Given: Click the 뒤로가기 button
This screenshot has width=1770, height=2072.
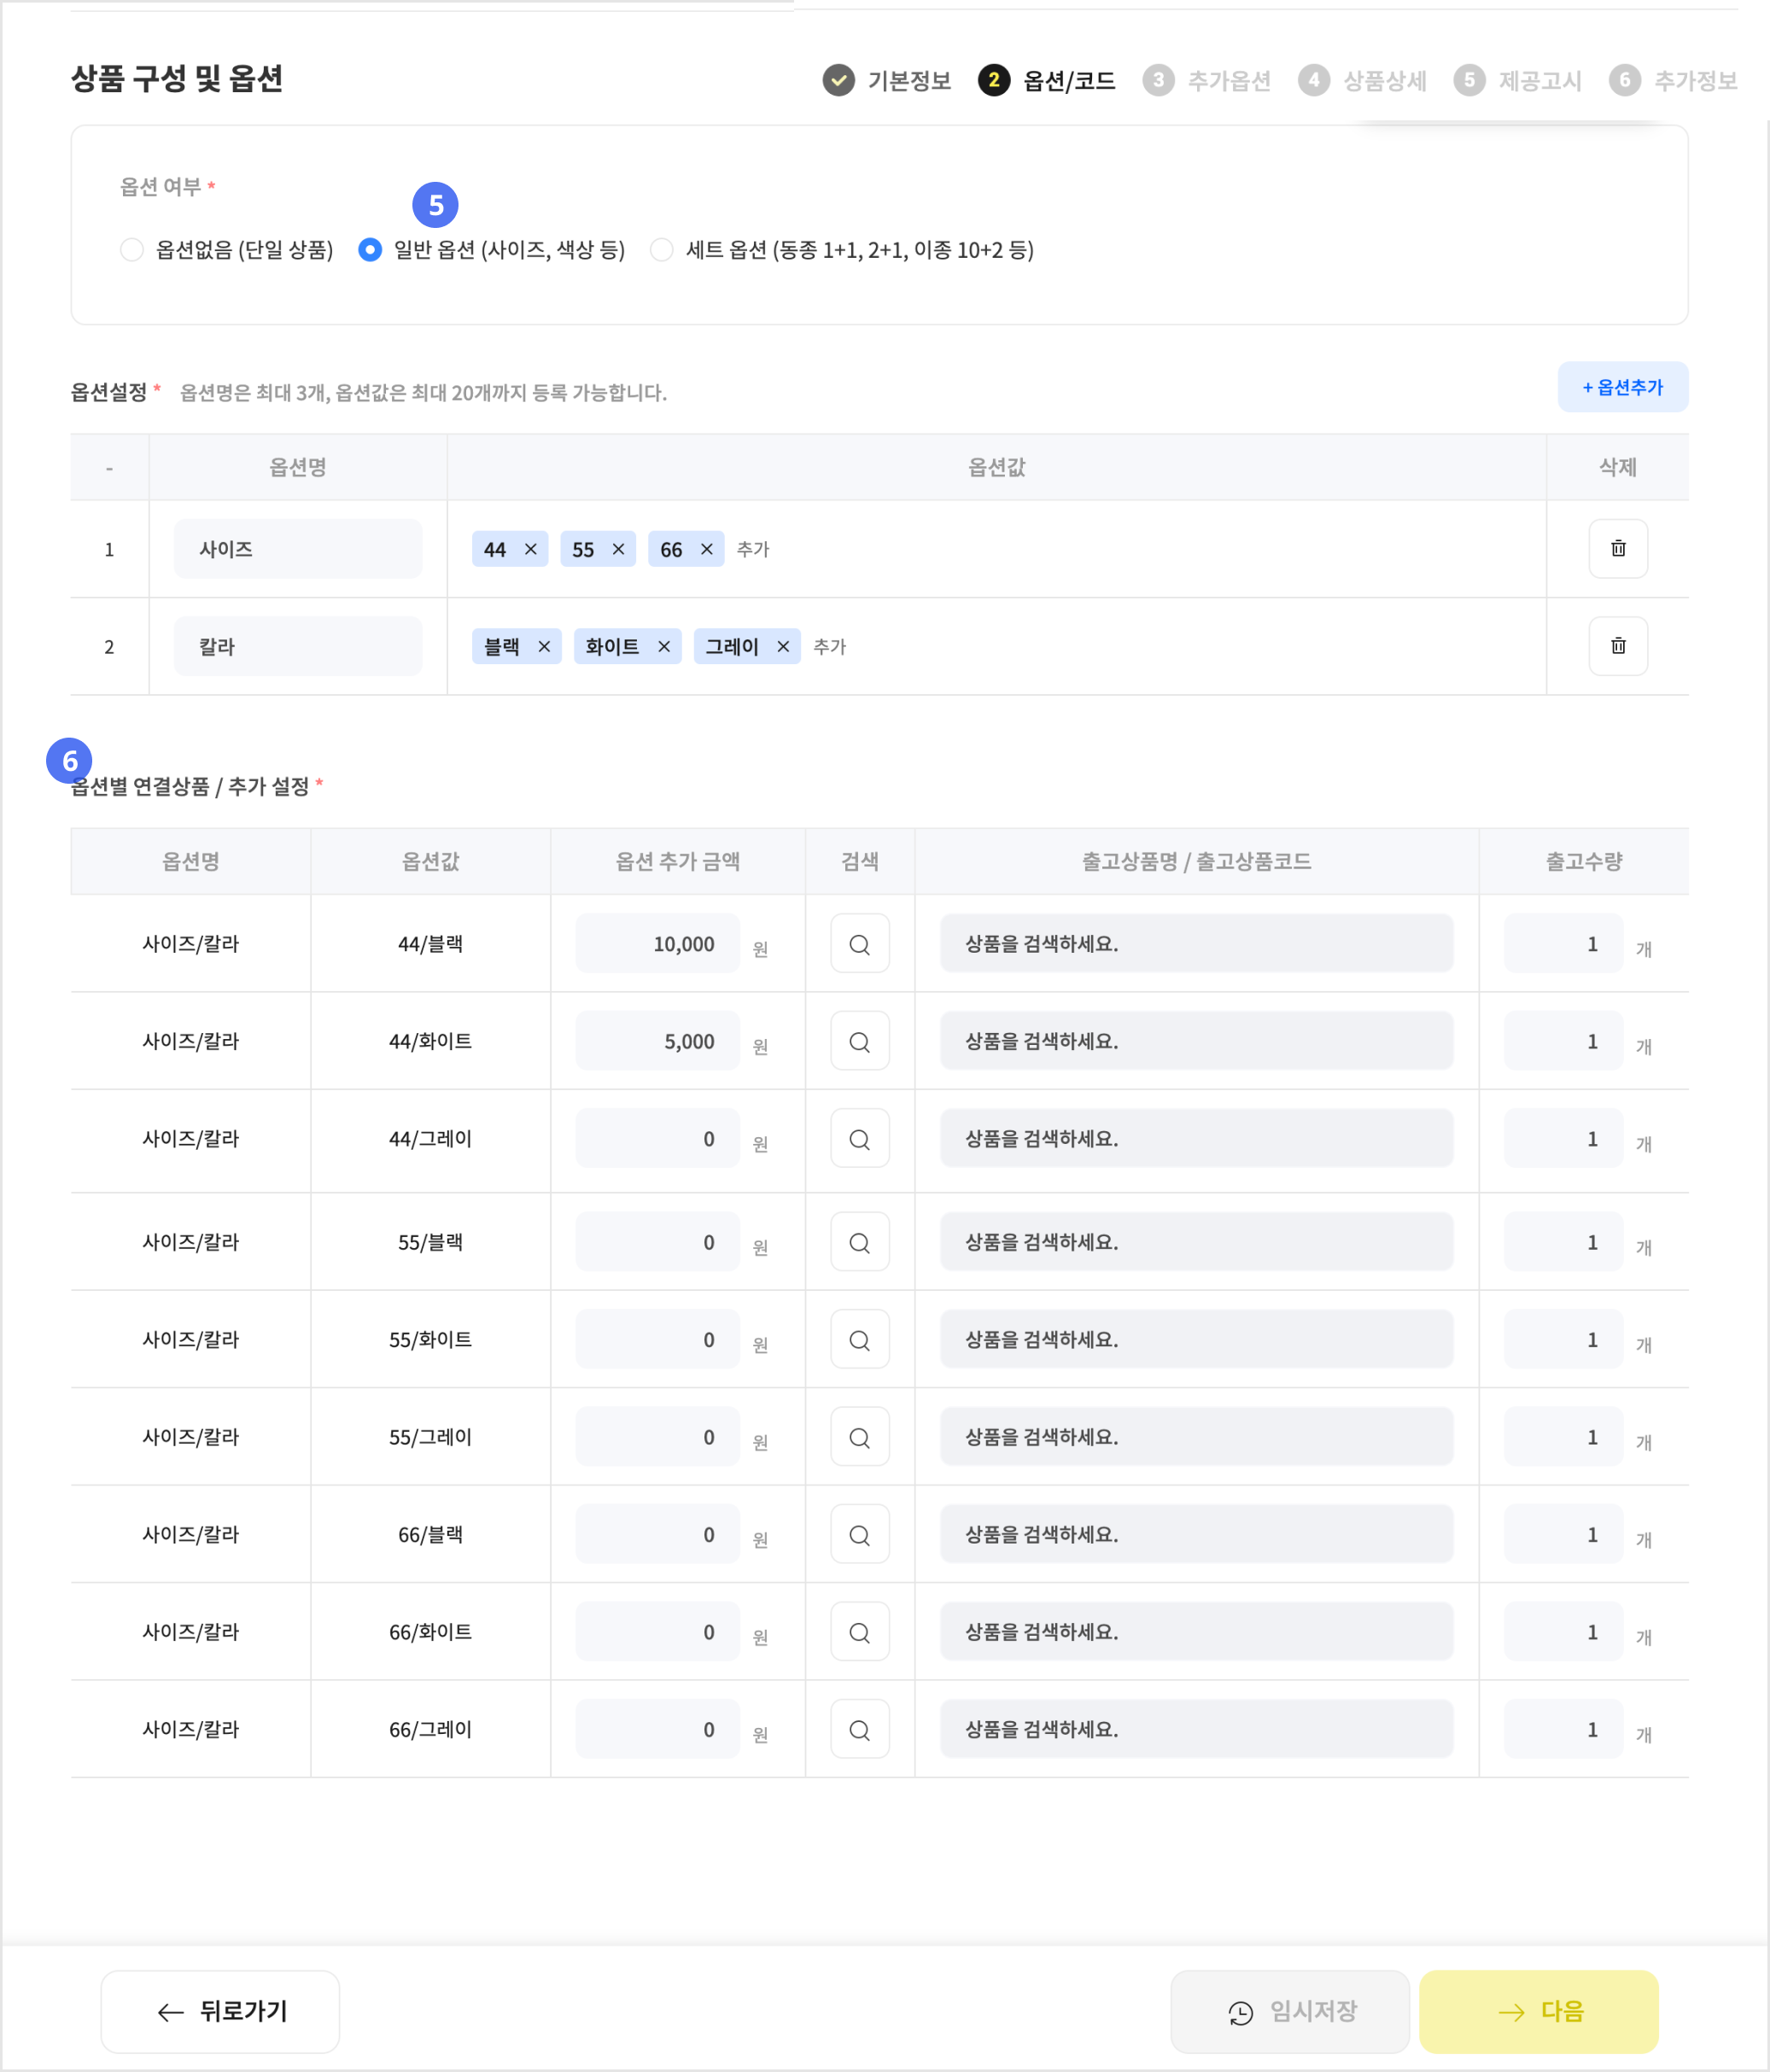Looking at the screenshot, I should click(x=220, y=2011).
